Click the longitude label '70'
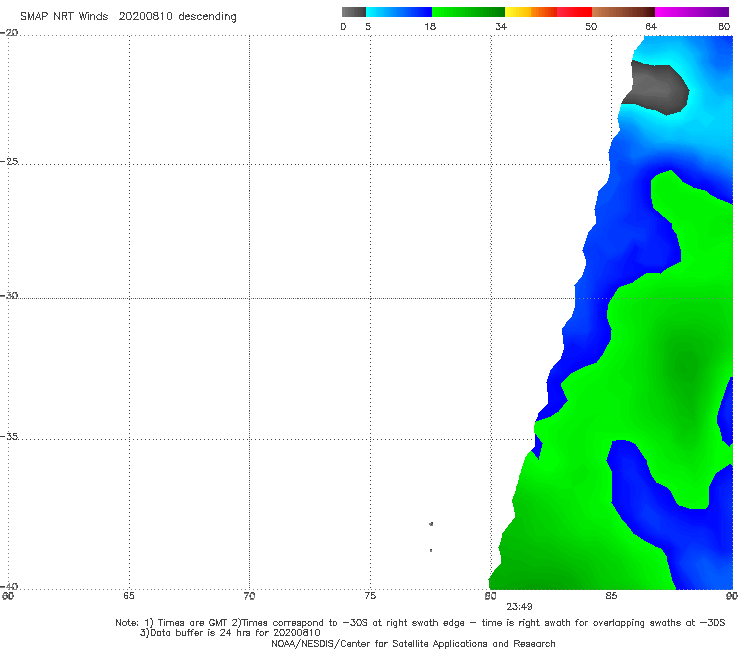740x650 pixels. (249, 596)
